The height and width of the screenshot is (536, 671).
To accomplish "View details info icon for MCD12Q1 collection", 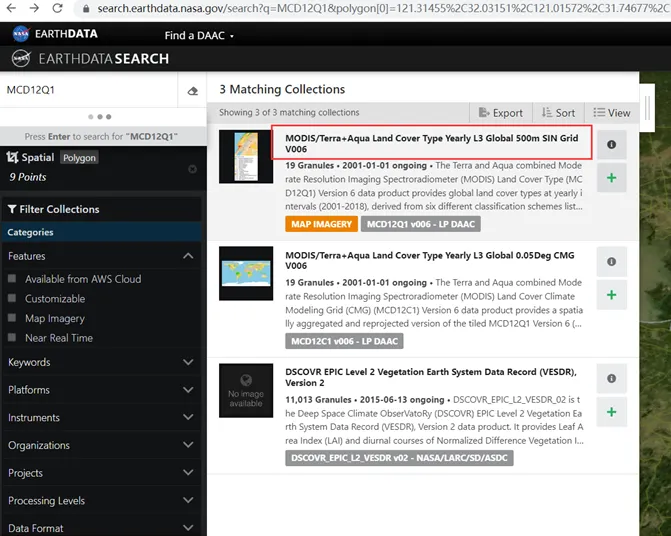I will pyautogui.click(x=612, y=145).
